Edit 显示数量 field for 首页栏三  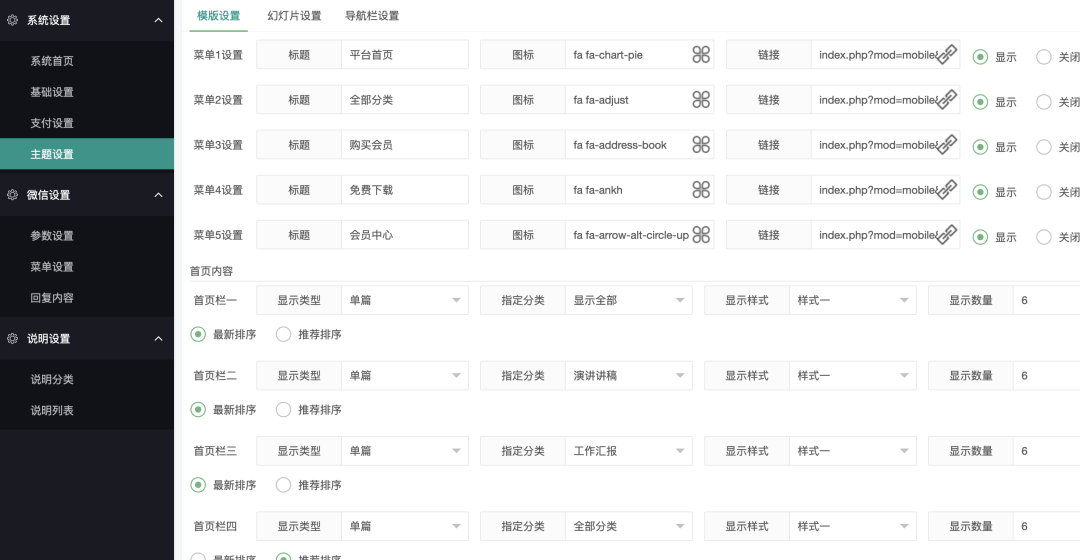click(1046, 451)
